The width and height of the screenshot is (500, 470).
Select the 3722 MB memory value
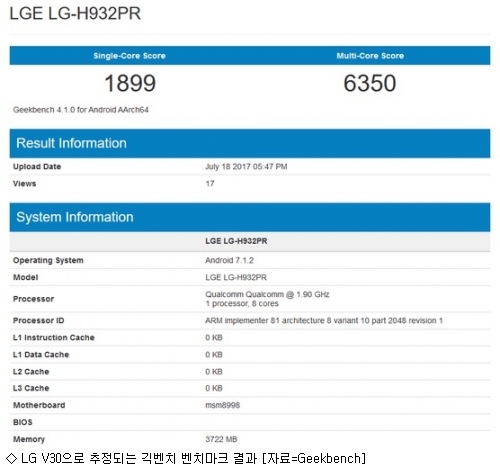tap(221, 439)
